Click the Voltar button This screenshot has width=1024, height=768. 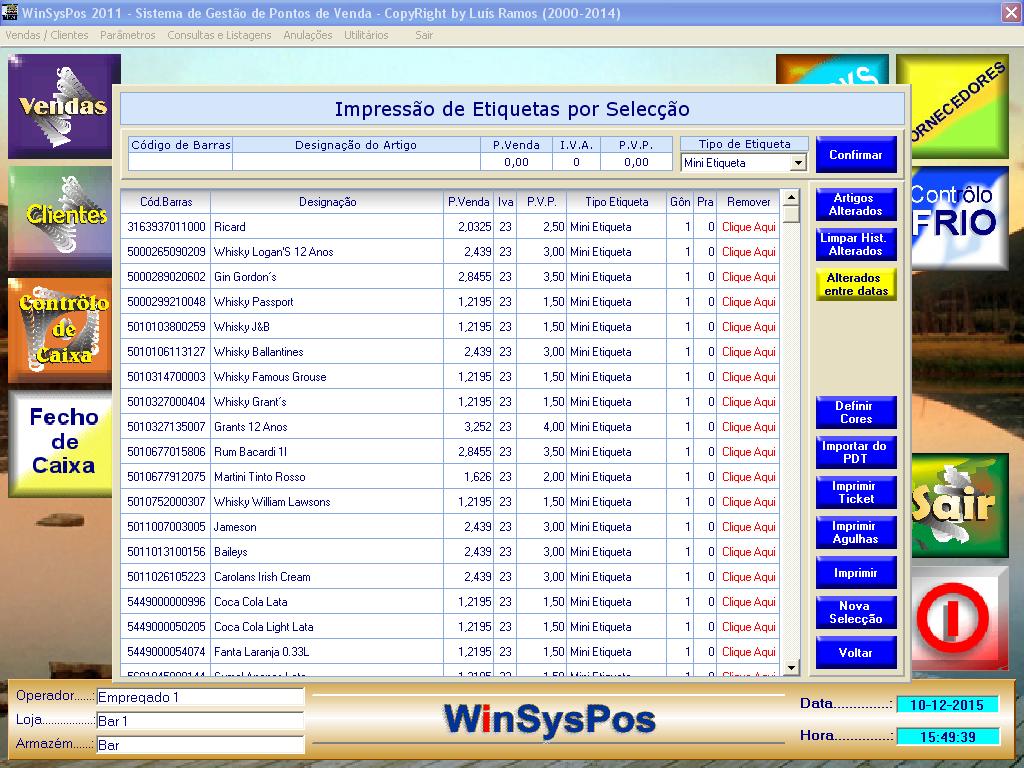pos(855,652)
